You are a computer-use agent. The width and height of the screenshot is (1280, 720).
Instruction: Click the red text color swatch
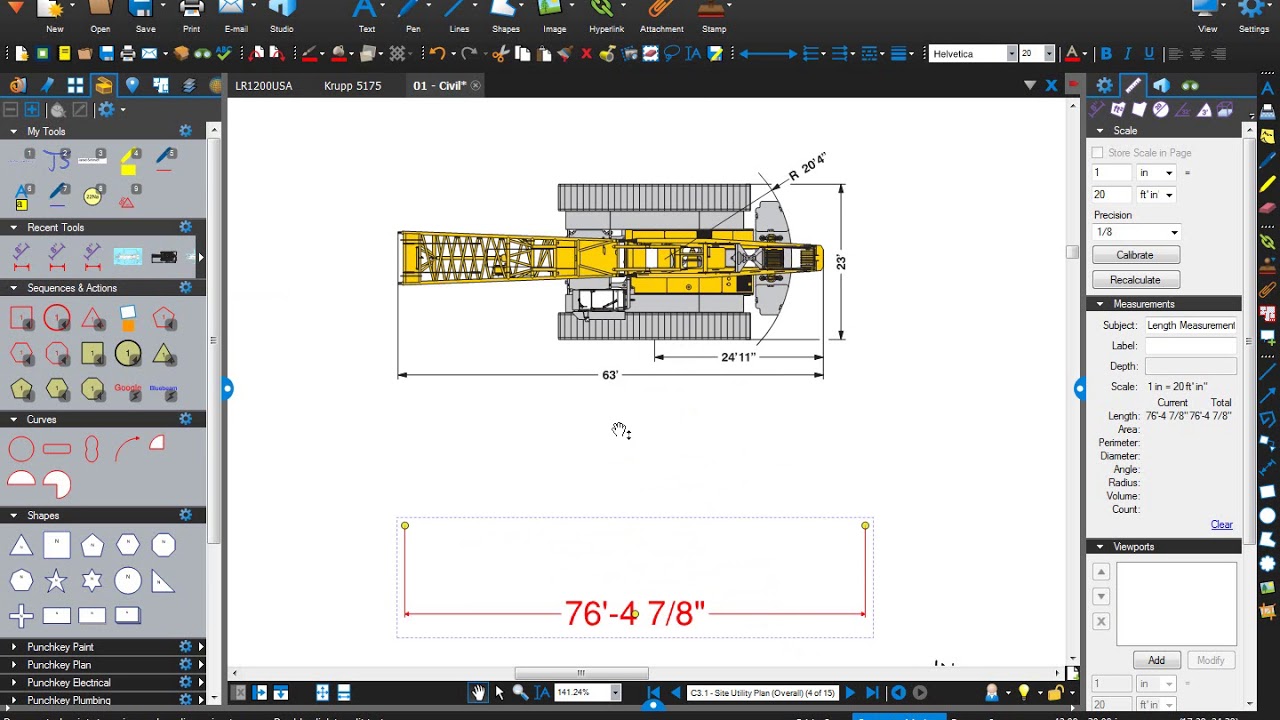tap(1072, 54)
